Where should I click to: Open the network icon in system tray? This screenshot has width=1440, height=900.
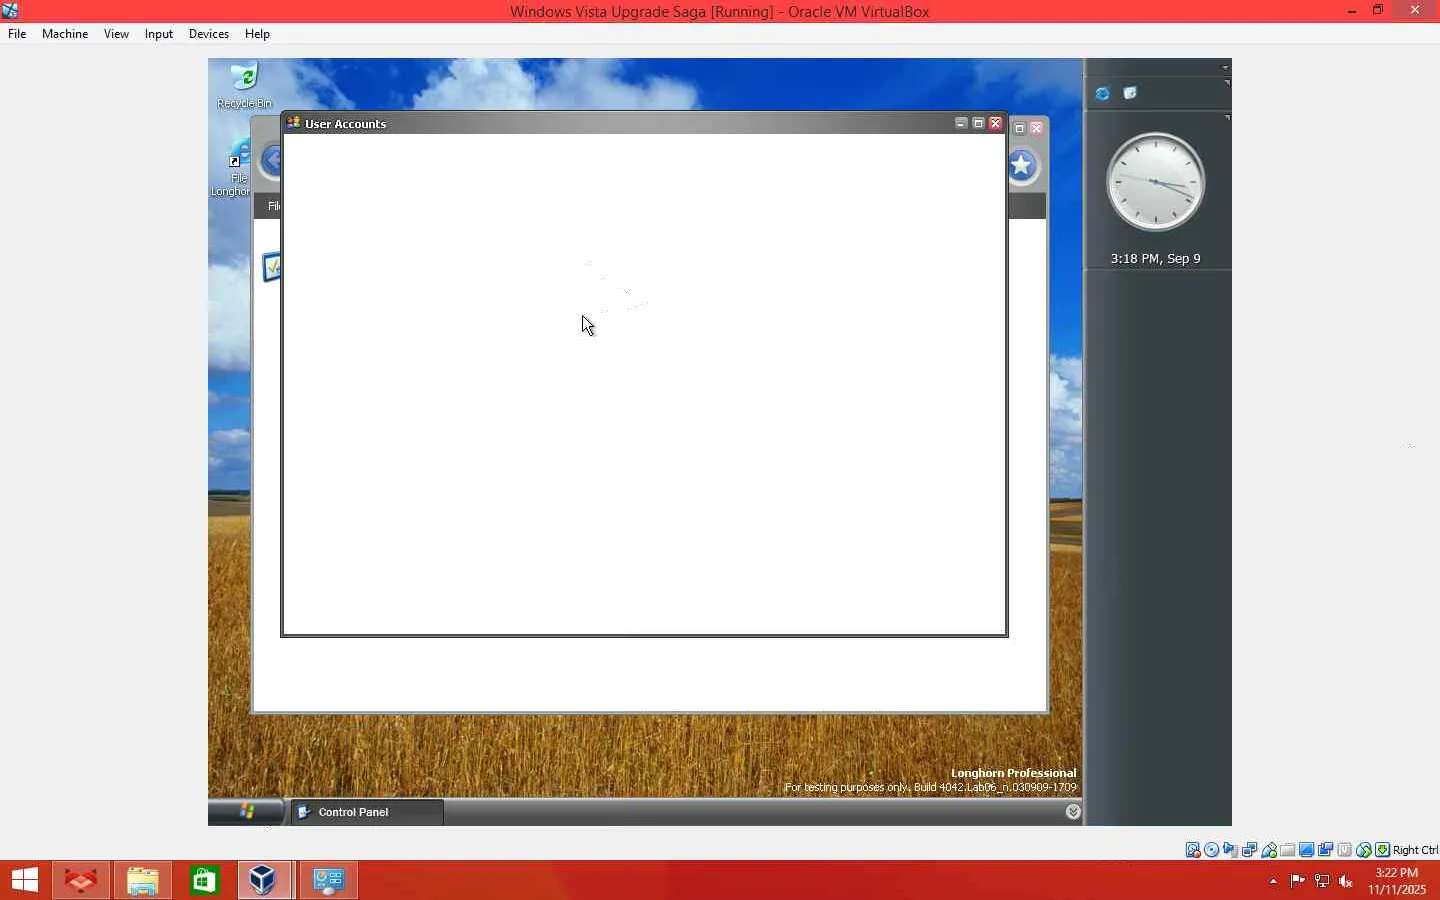coord(1322,881)
